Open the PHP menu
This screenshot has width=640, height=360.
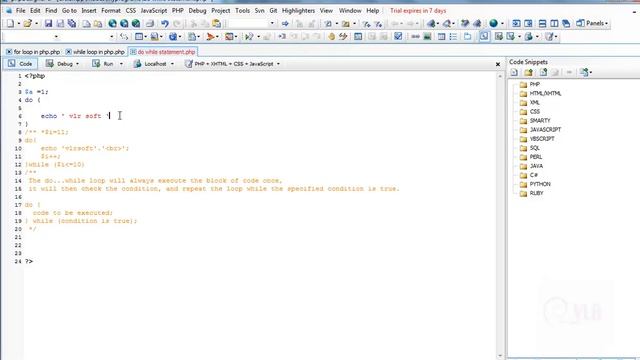(177, 11)
